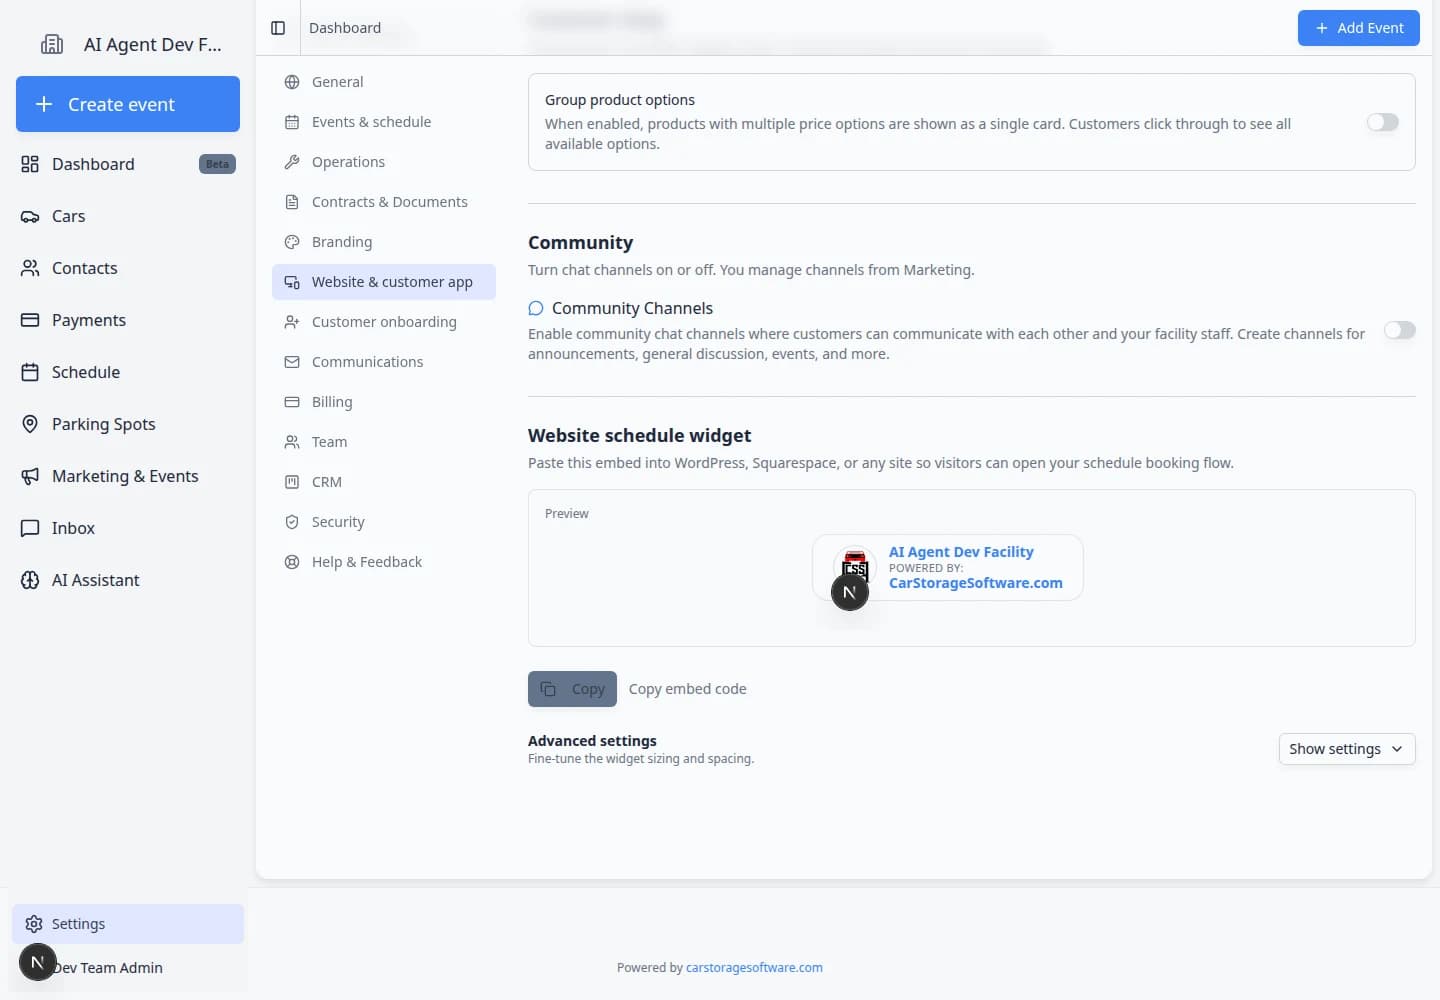
Task: Click the AI Assistant brain icon
Action: click(30, 580)
